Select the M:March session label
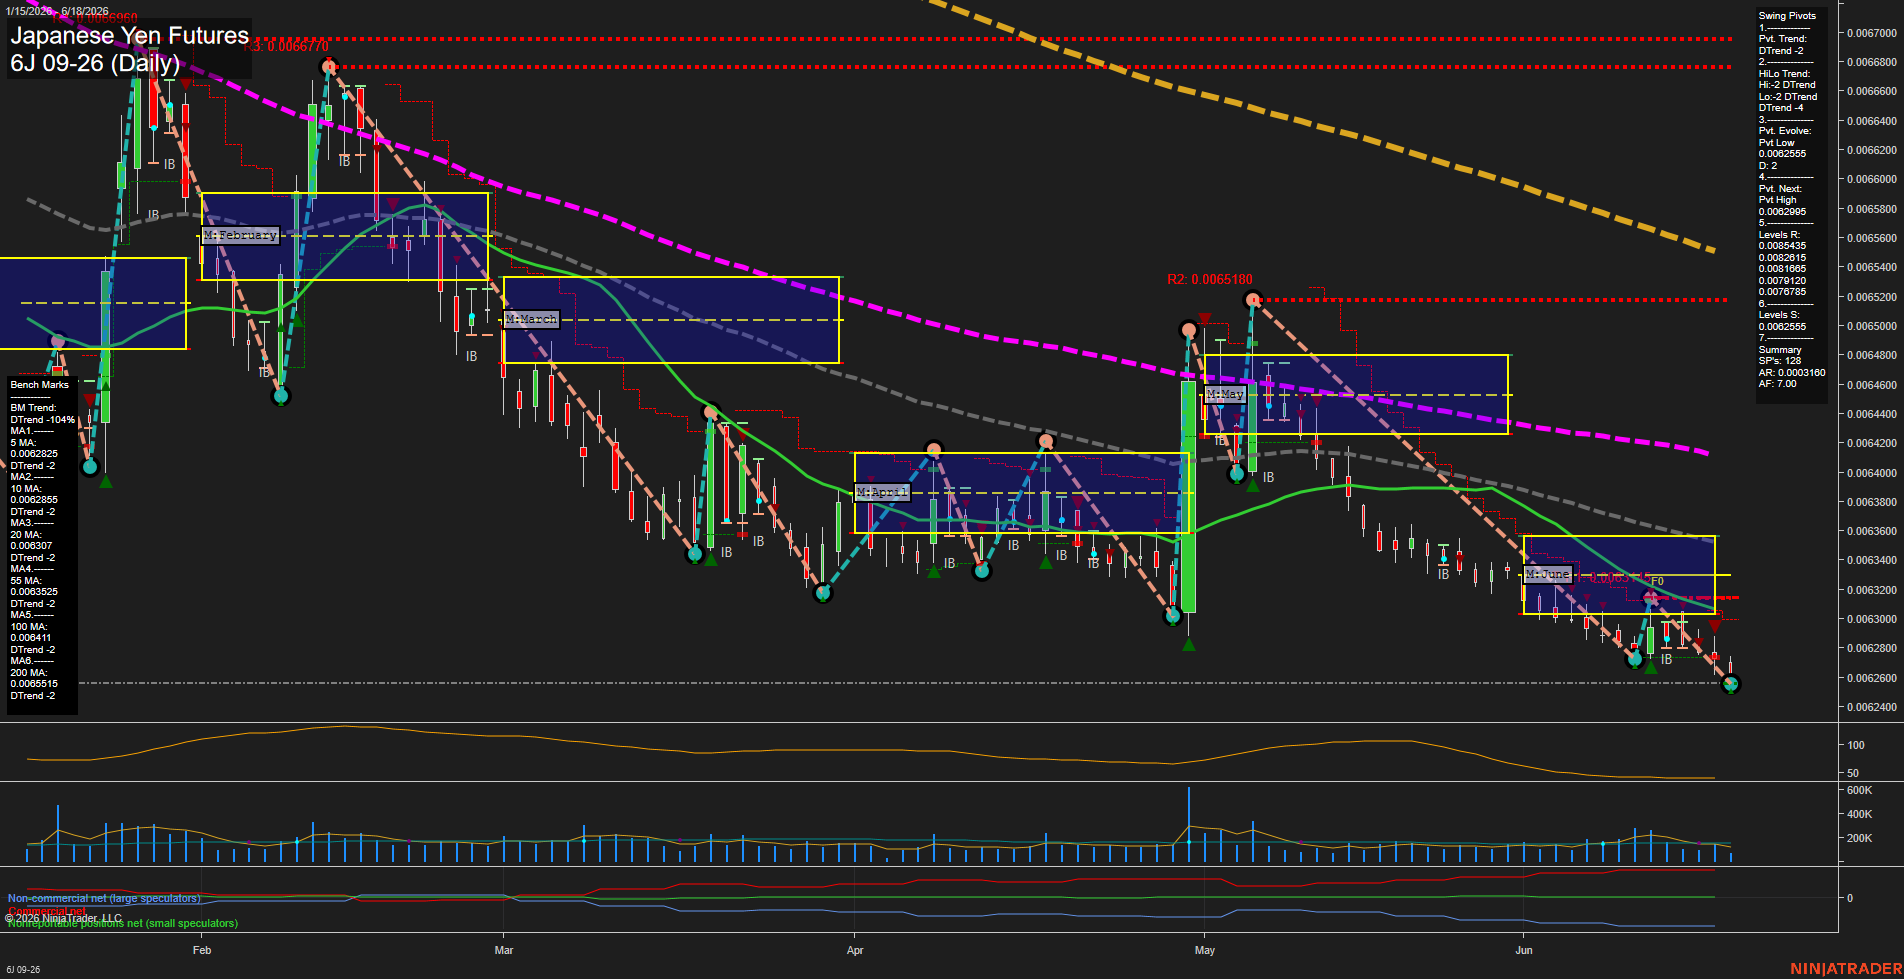 pos(532,319)
